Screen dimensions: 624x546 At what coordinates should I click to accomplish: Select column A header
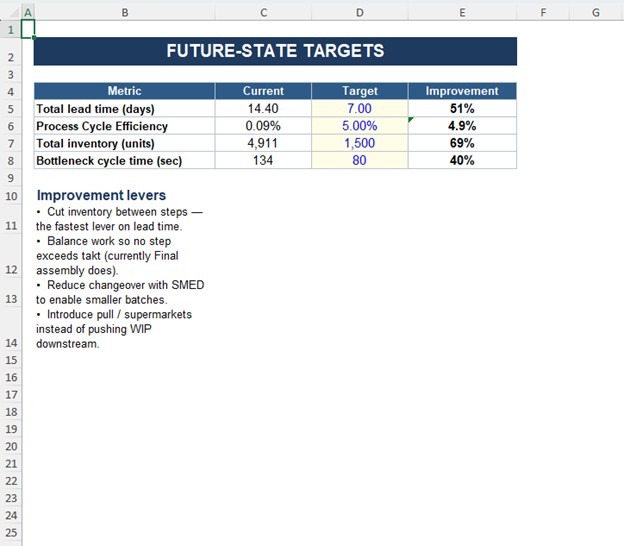[28, 13]
